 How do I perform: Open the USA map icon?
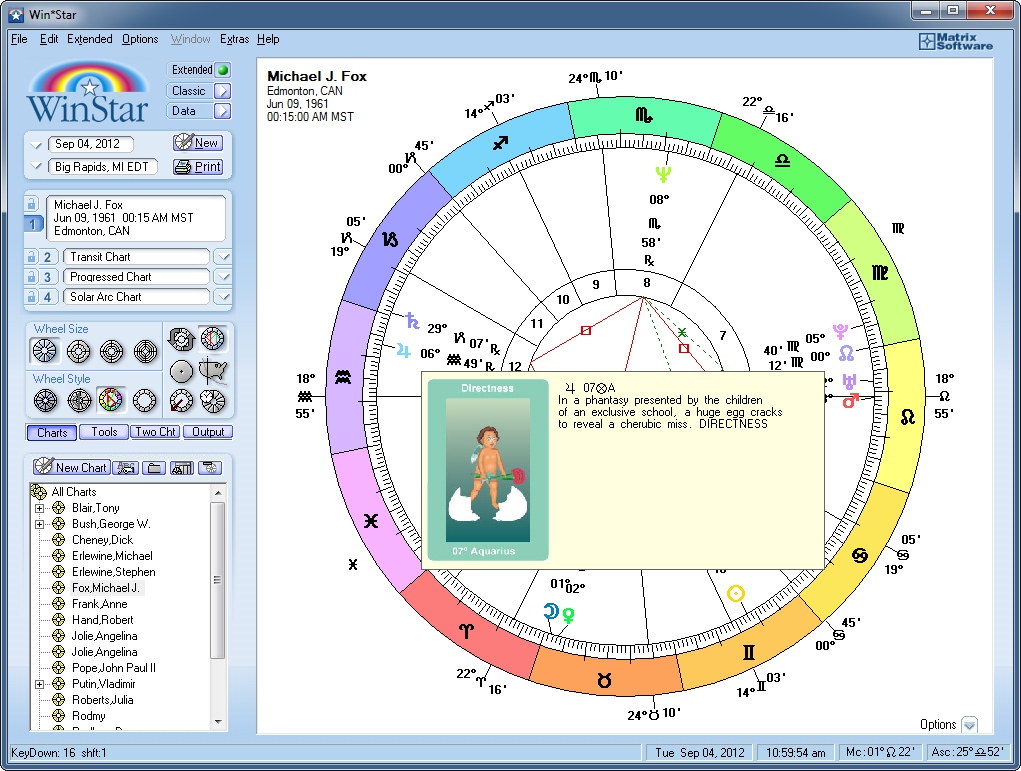(x=213, y=371)
